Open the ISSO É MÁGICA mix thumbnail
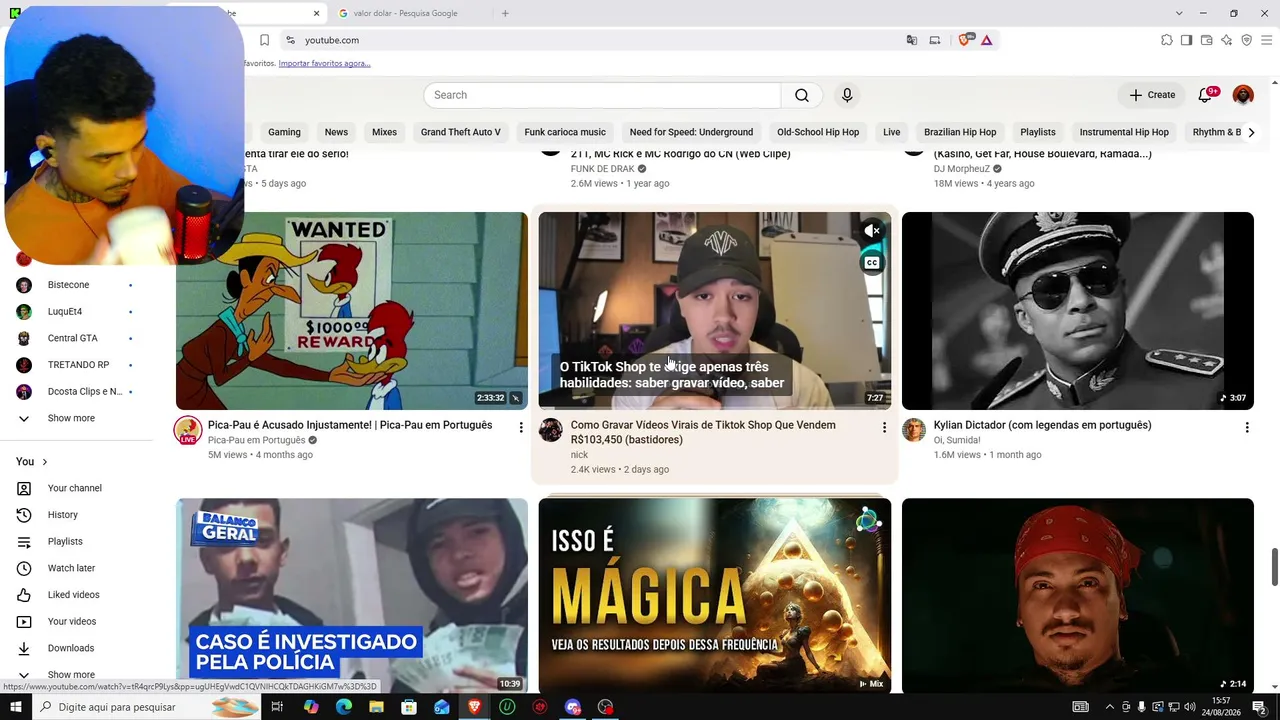Screen dimensions: 1280x720 [714, 596]
